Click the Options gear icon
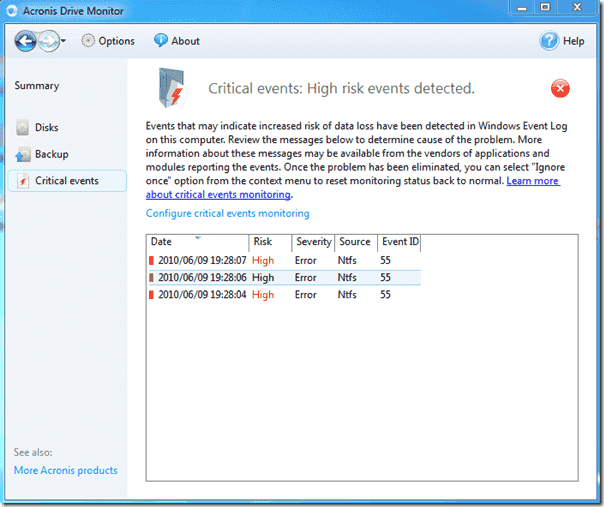Image resolution: width=604 pixels, height=507 pixels. coord(88,40)
